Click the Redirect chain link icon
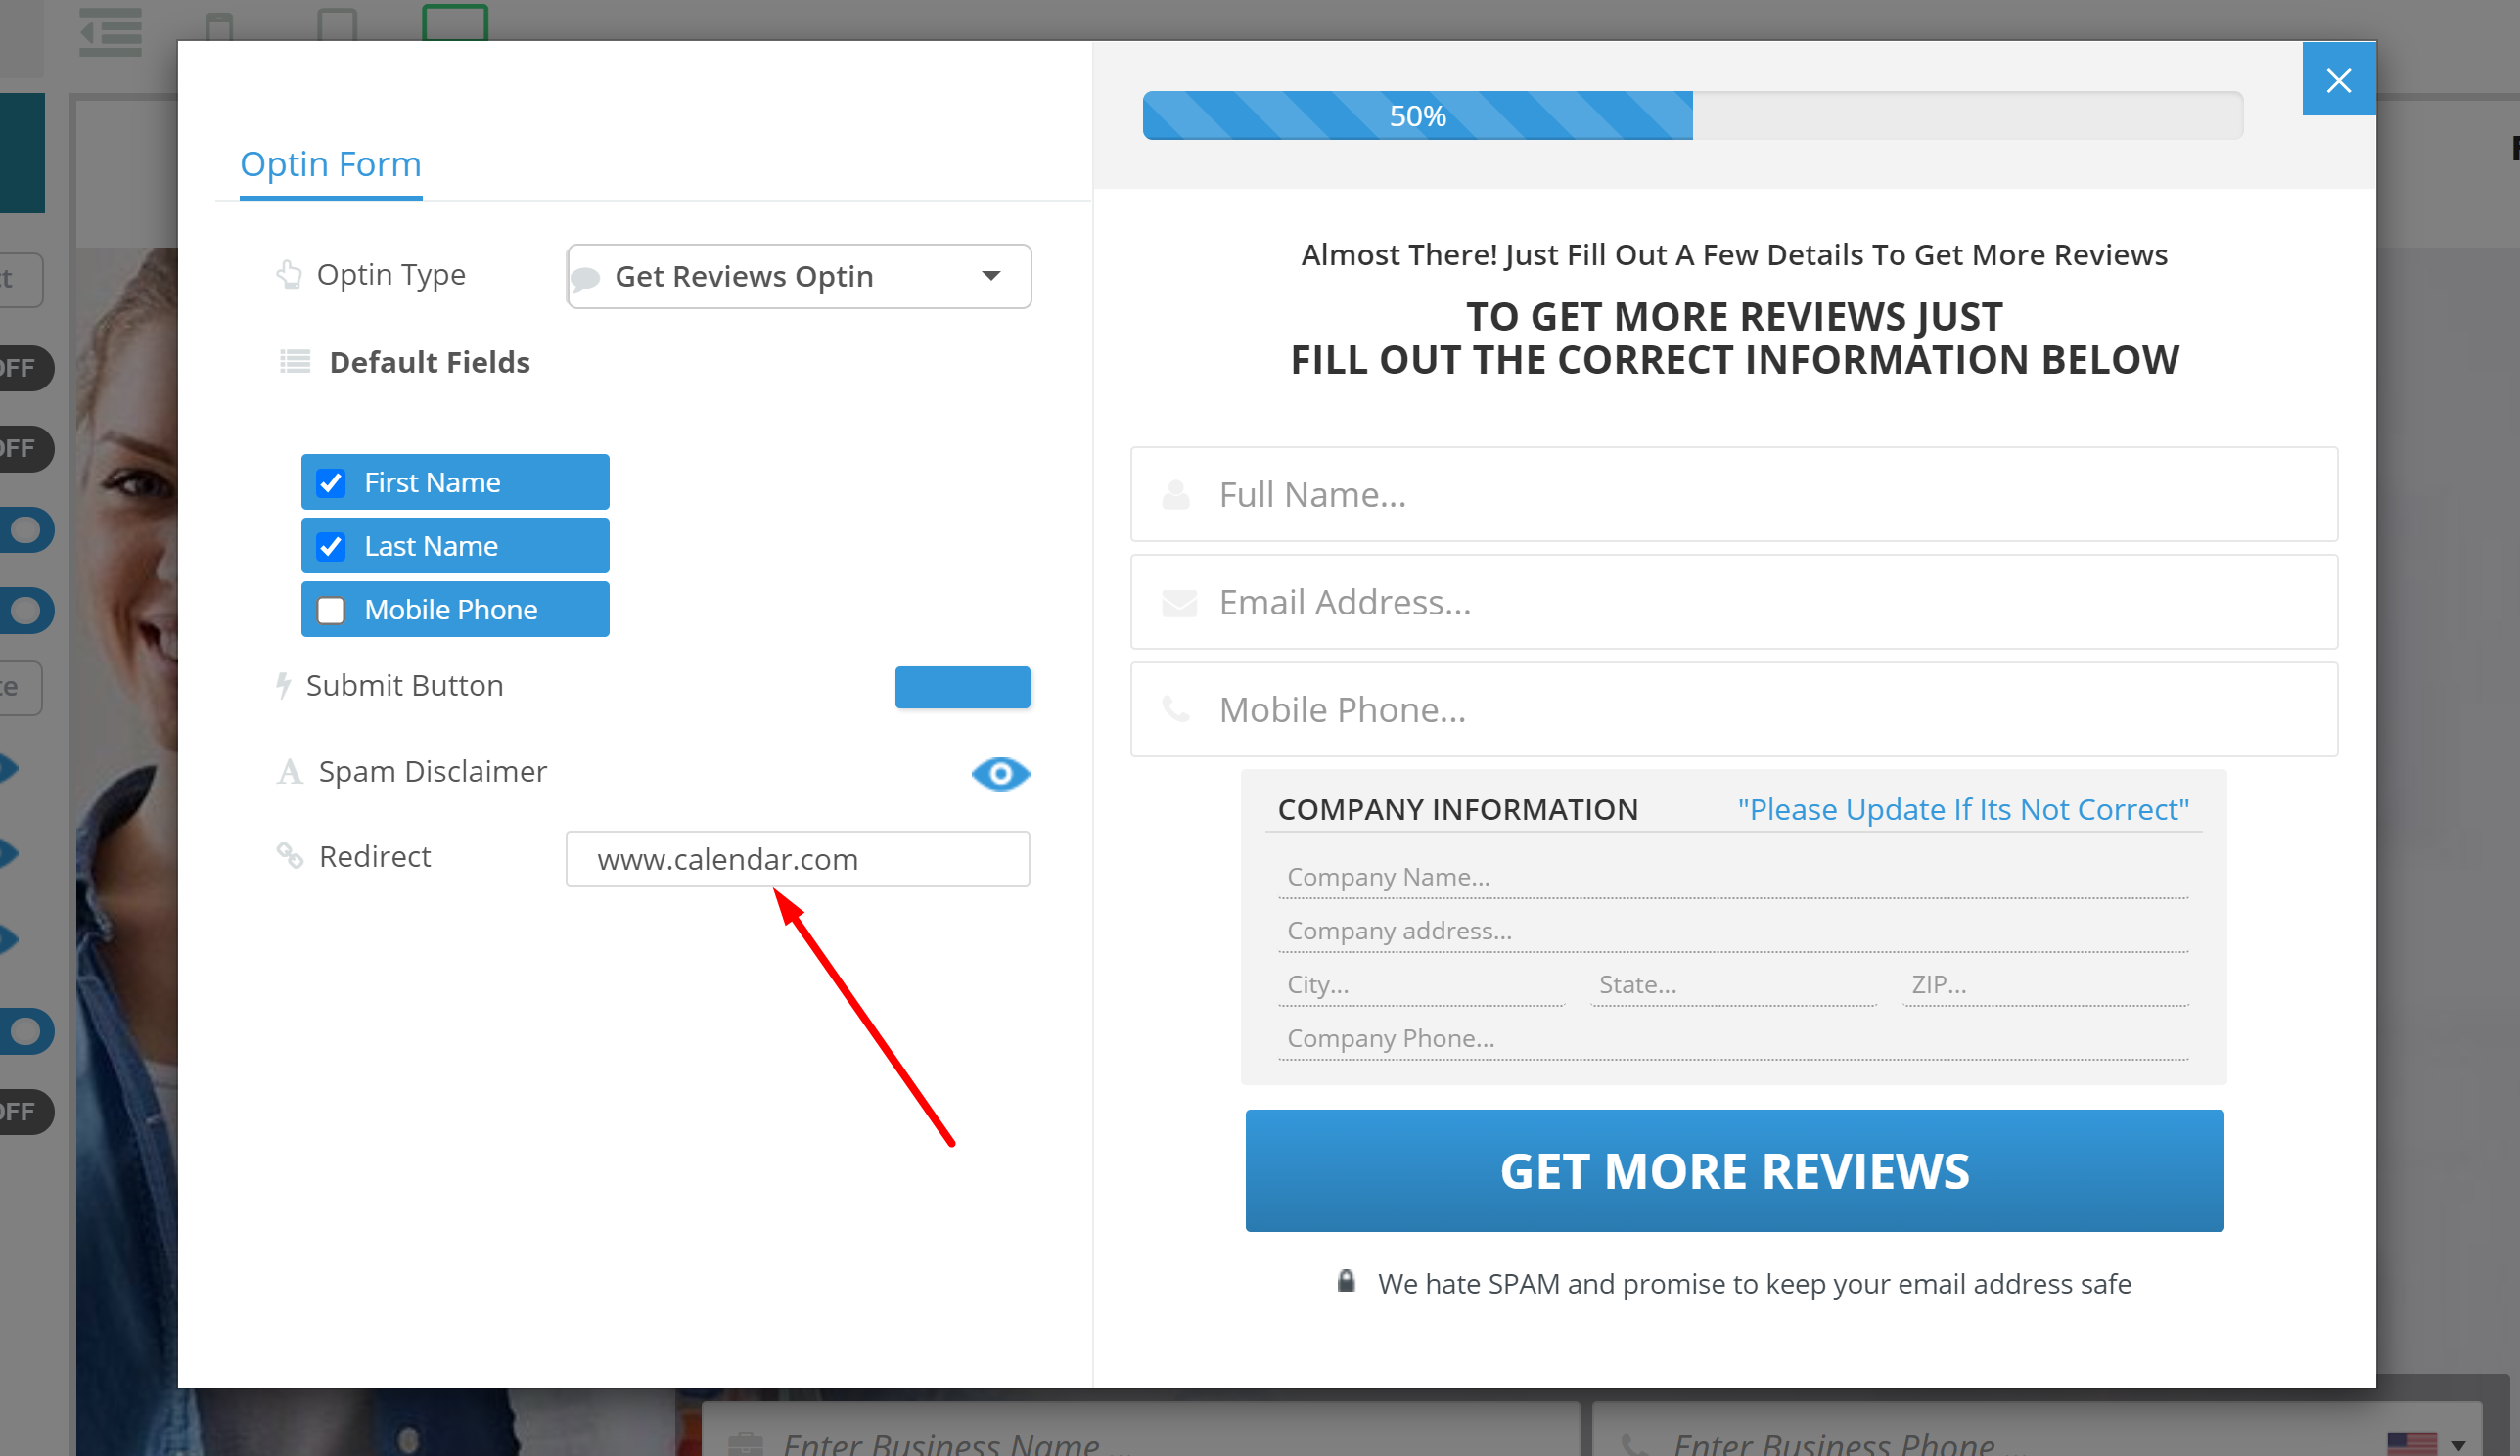This screenshot has width=2520, height=1456. click(x=290, y=856)
